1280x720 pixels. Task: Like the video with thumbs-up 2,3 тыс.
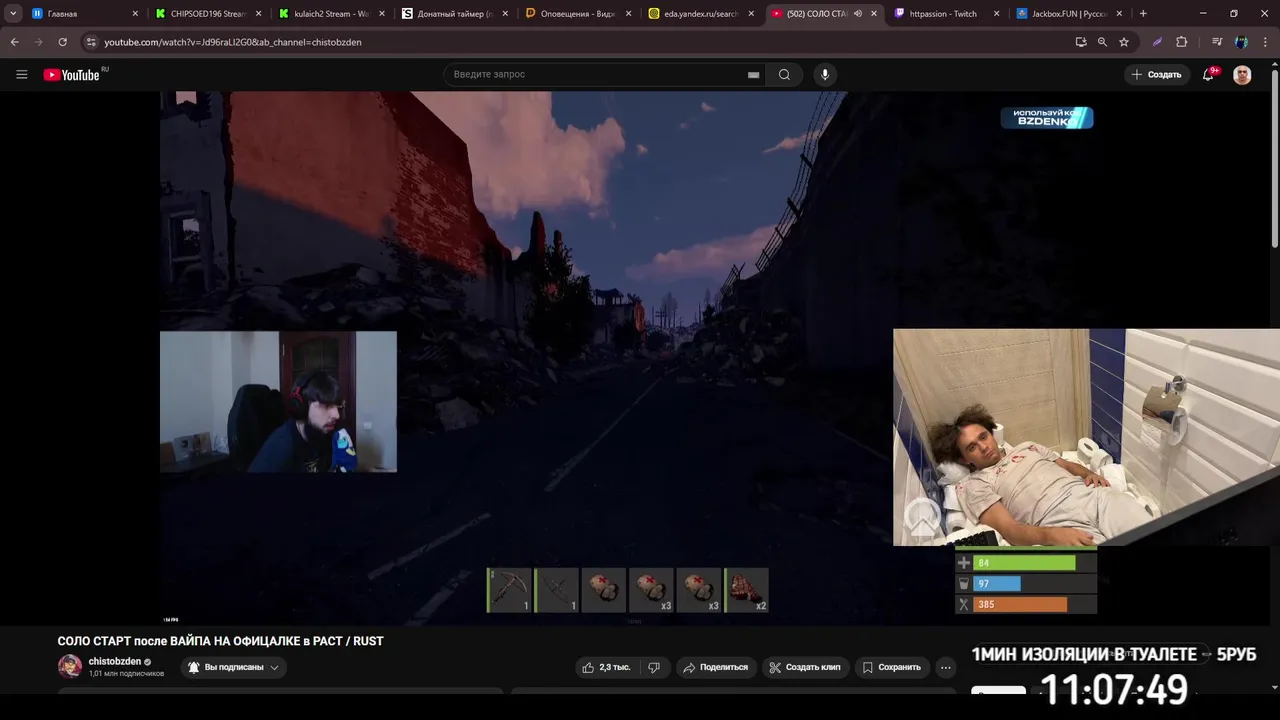[607, 667]
